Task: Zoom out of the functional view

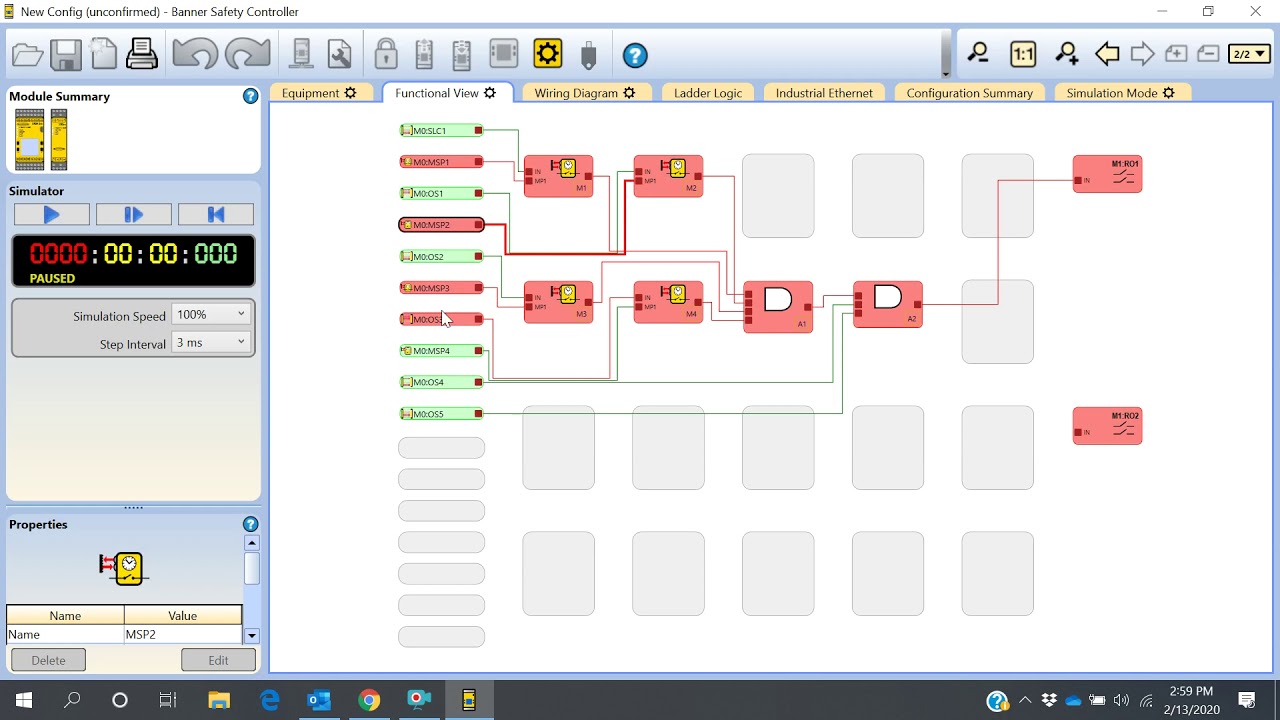Action: point(978,54)
